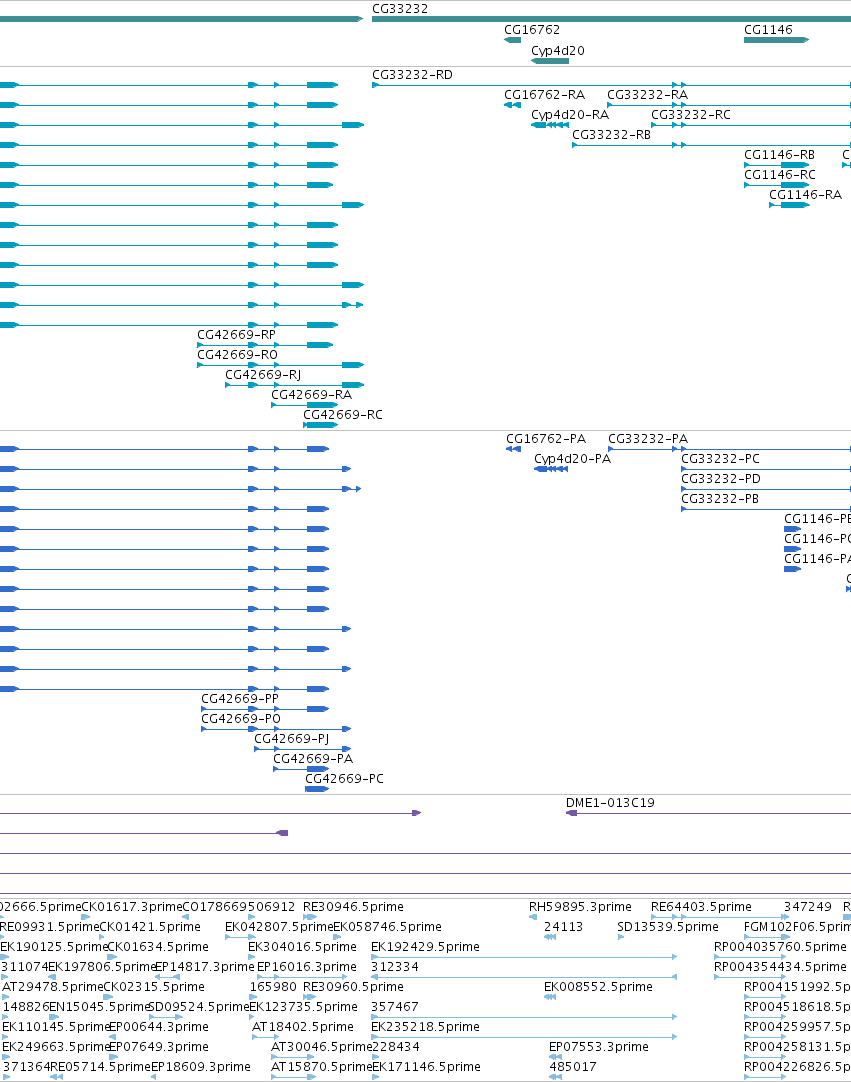The height and width of the screenshot is (1082, 851).
Task: Select EST EP07553.3prime
Action: click(x=598, y=1047)
